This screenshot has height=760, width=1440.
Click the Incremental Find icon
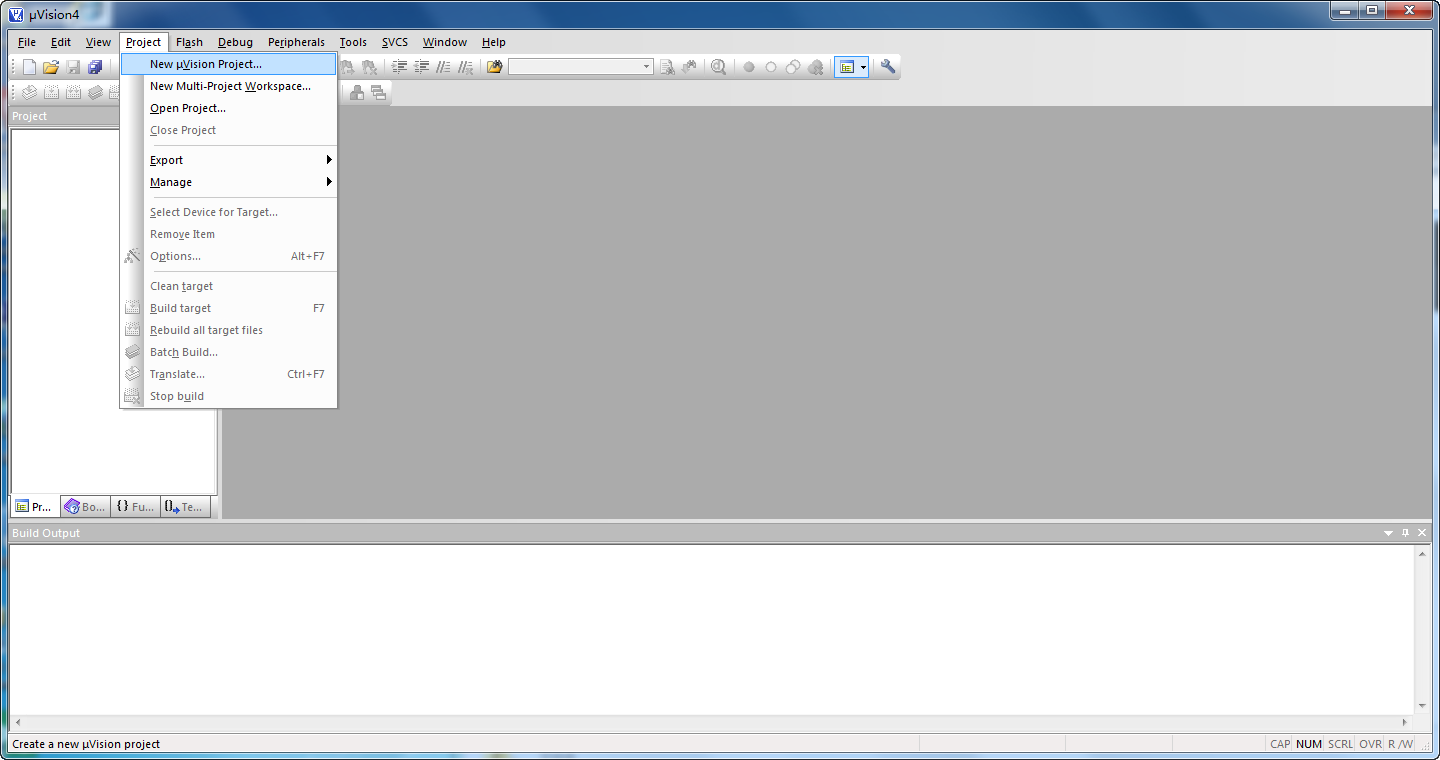point(689,67)
